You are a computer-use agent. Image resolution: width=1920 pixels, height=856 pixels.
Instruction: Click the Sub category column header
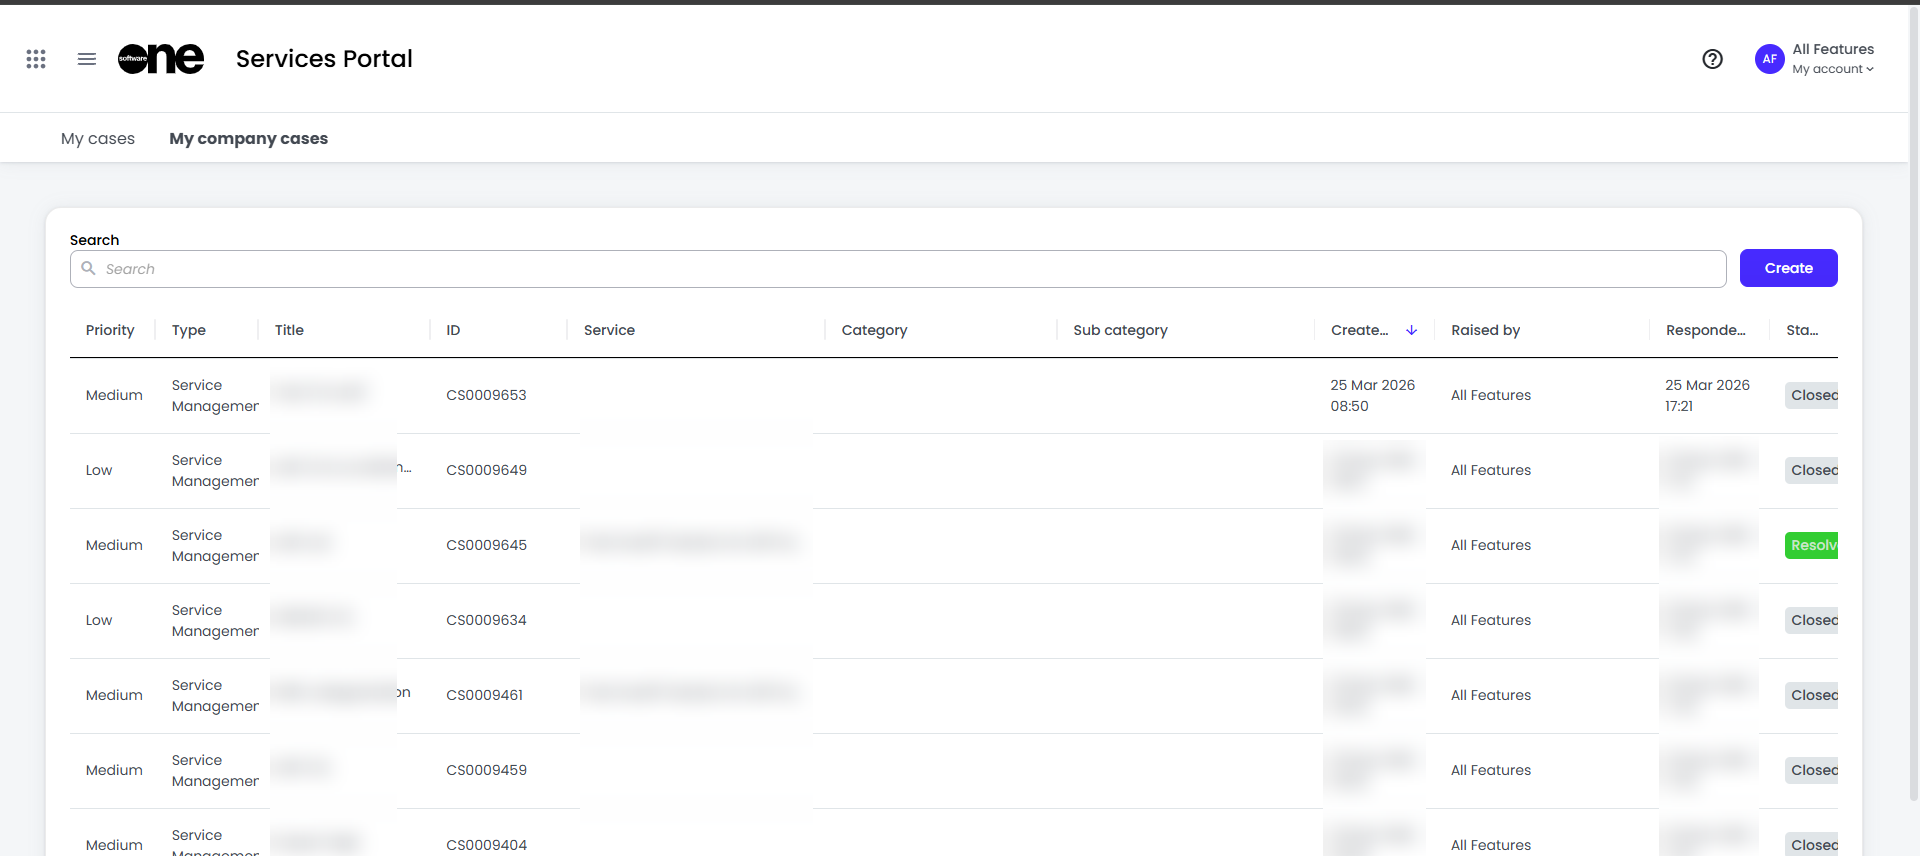click(1120, 330)
